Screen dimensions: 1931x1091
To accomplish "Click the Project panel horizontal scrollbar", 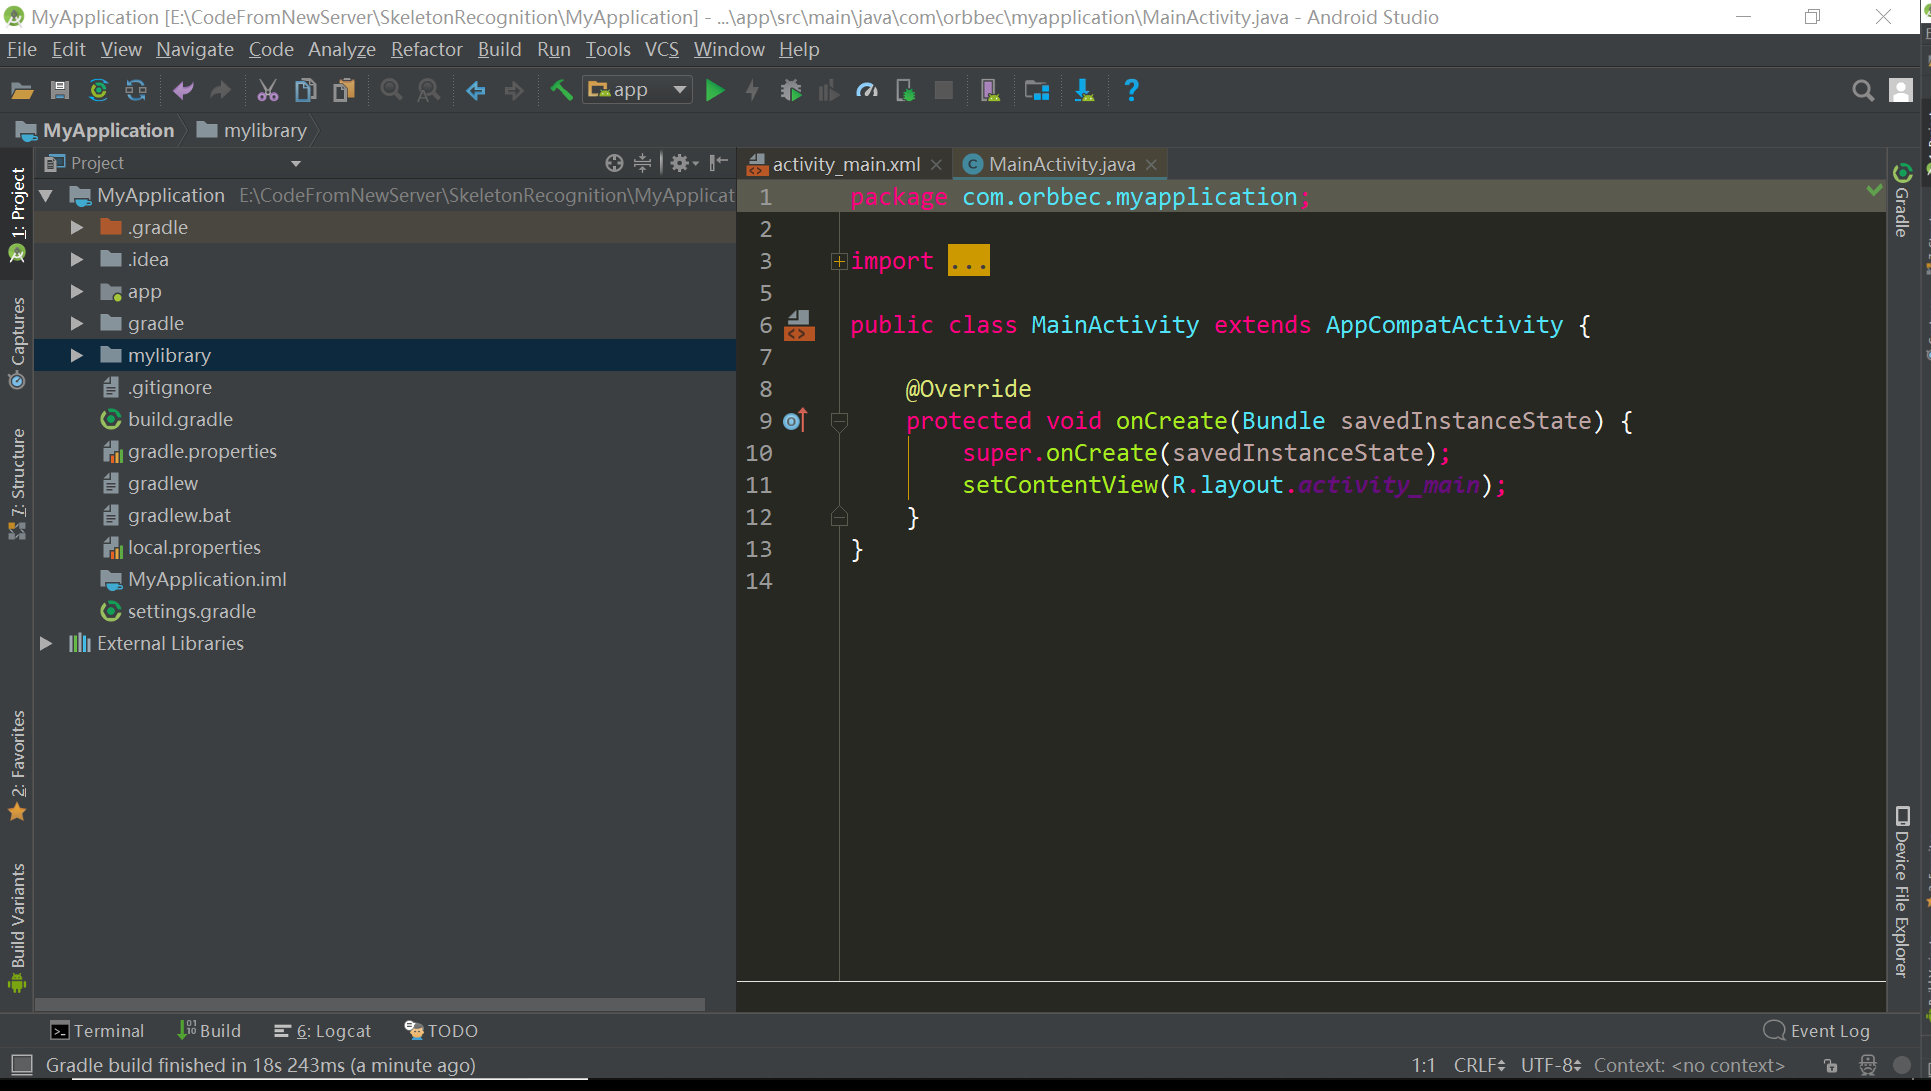I will [370, 1004].
